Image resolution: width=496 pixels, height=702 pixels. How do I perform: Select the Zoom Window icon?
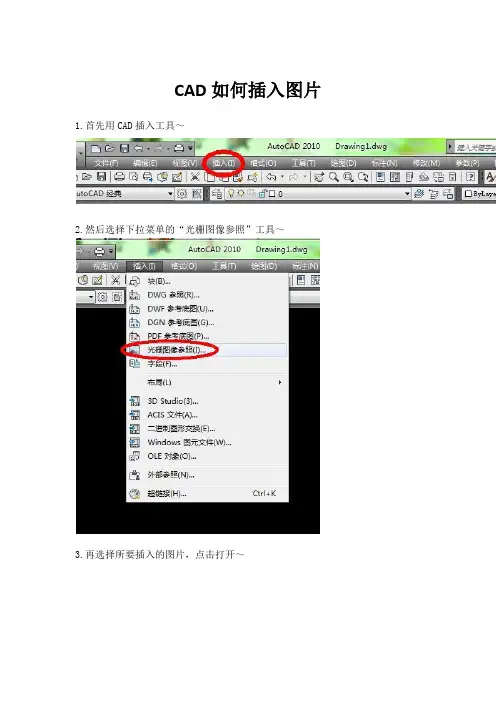click(x=348, y=177)
